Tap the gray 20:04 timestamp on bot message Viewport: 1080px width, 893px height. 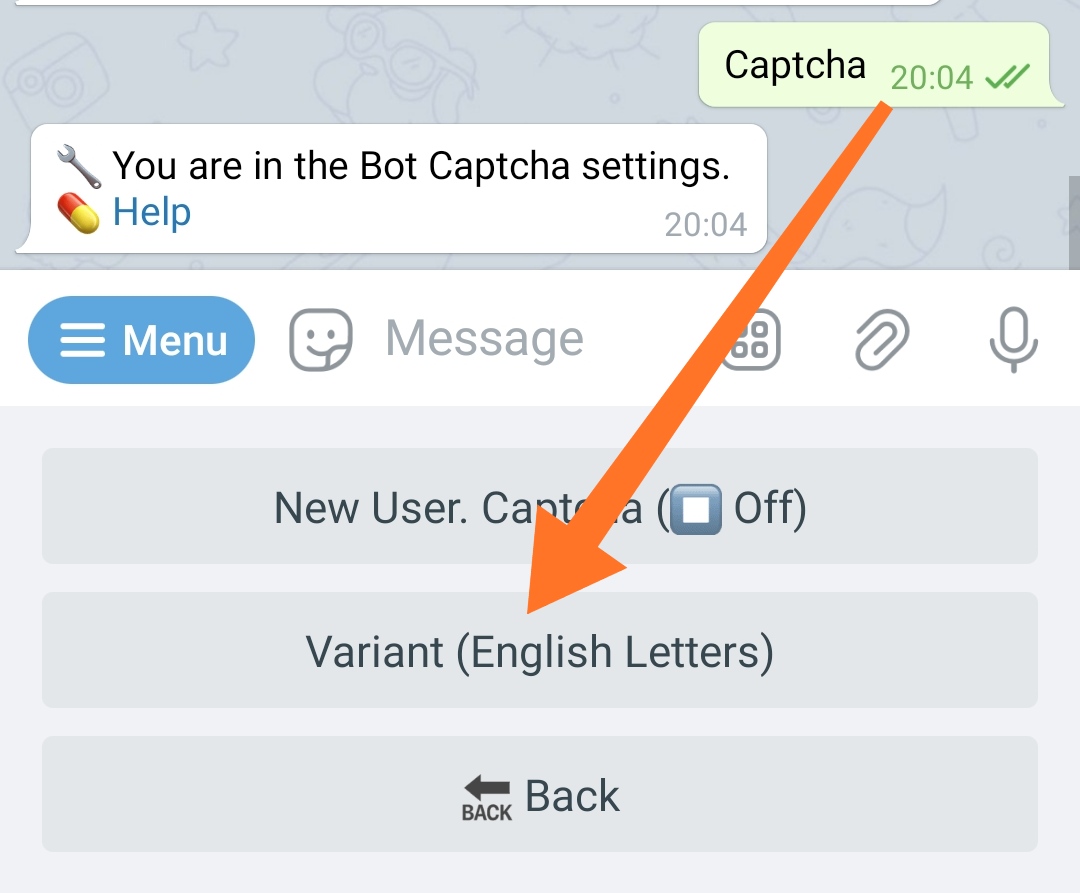[706, 224]
